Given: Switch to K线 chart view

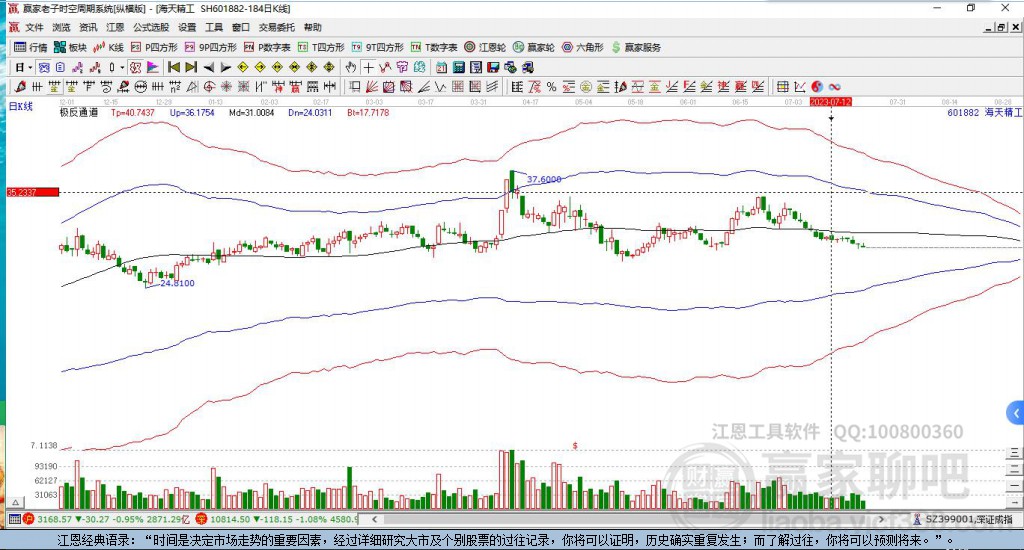Looking at the screenshot, I should (x=108, y=47).
